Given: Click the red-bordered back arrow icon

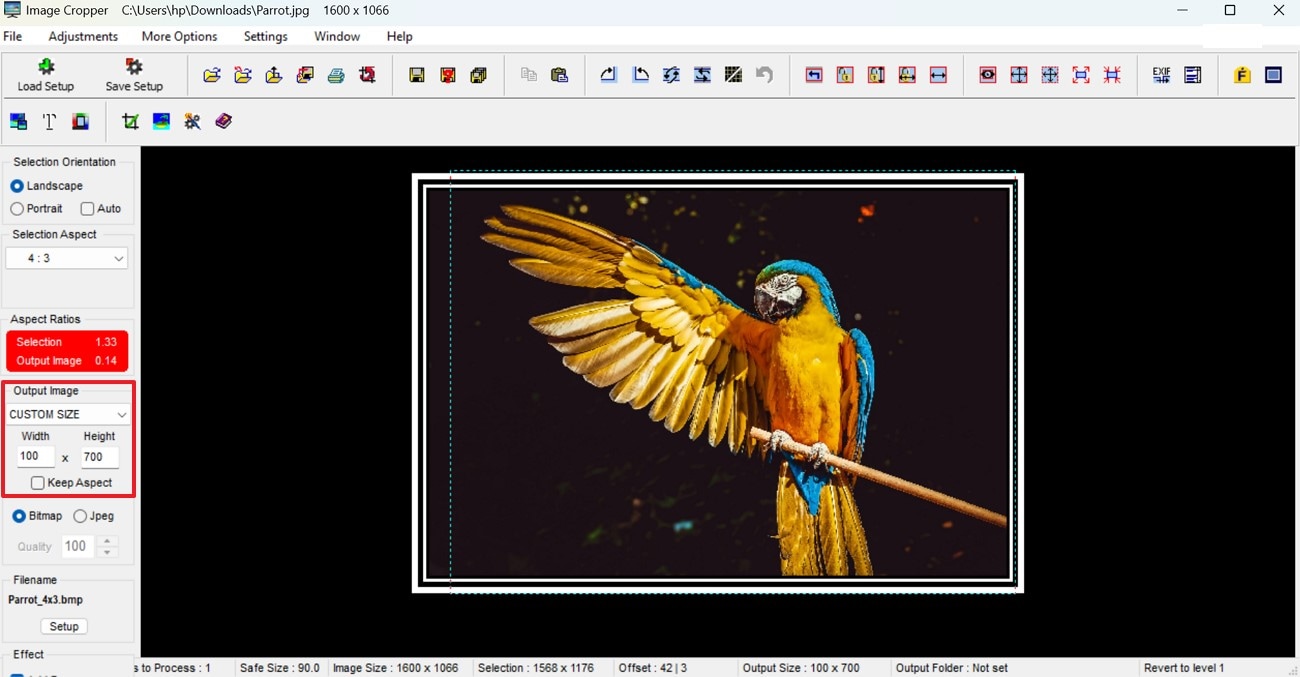Looking at the screenshot, I should (814, 75).
